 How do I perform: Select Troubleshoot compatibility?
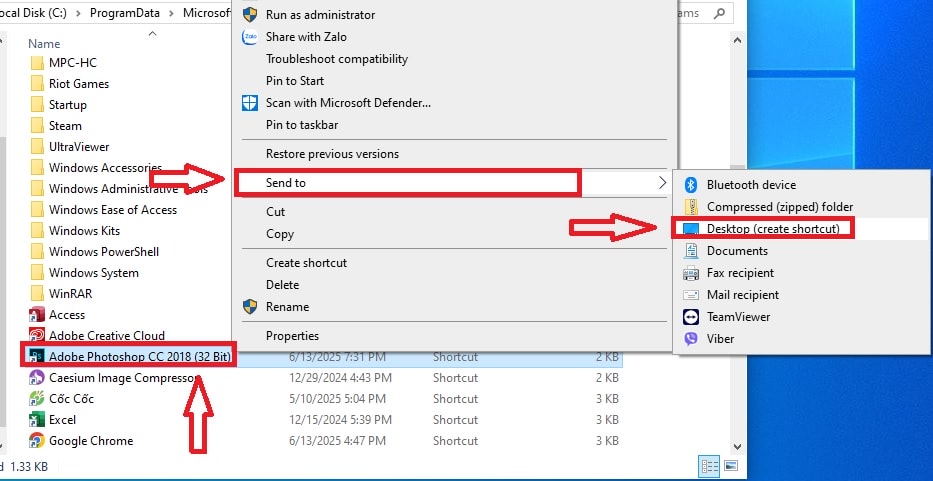tap(337, 59)
